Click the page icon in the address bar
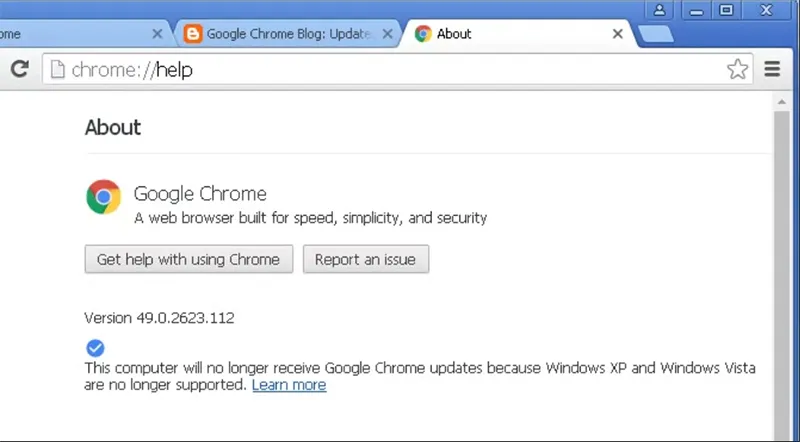The width and height of the screenshot is (800, 442). click(x=58, y=69)
